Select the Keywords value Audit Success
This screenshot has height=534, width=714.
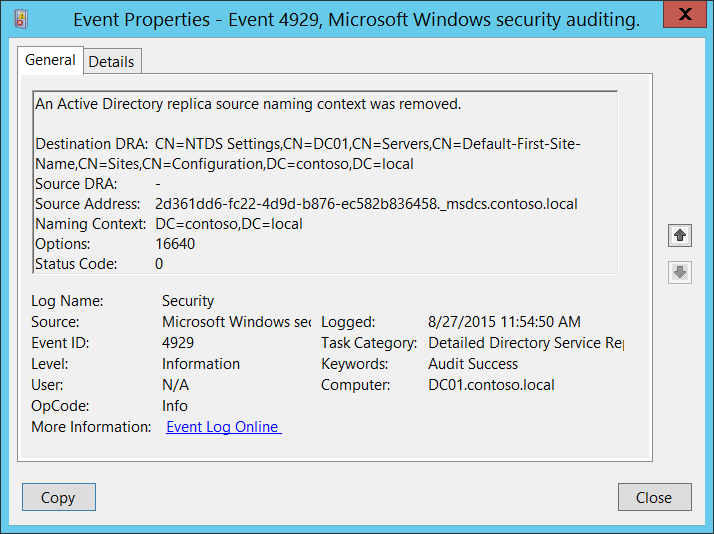tap(473, 364)
